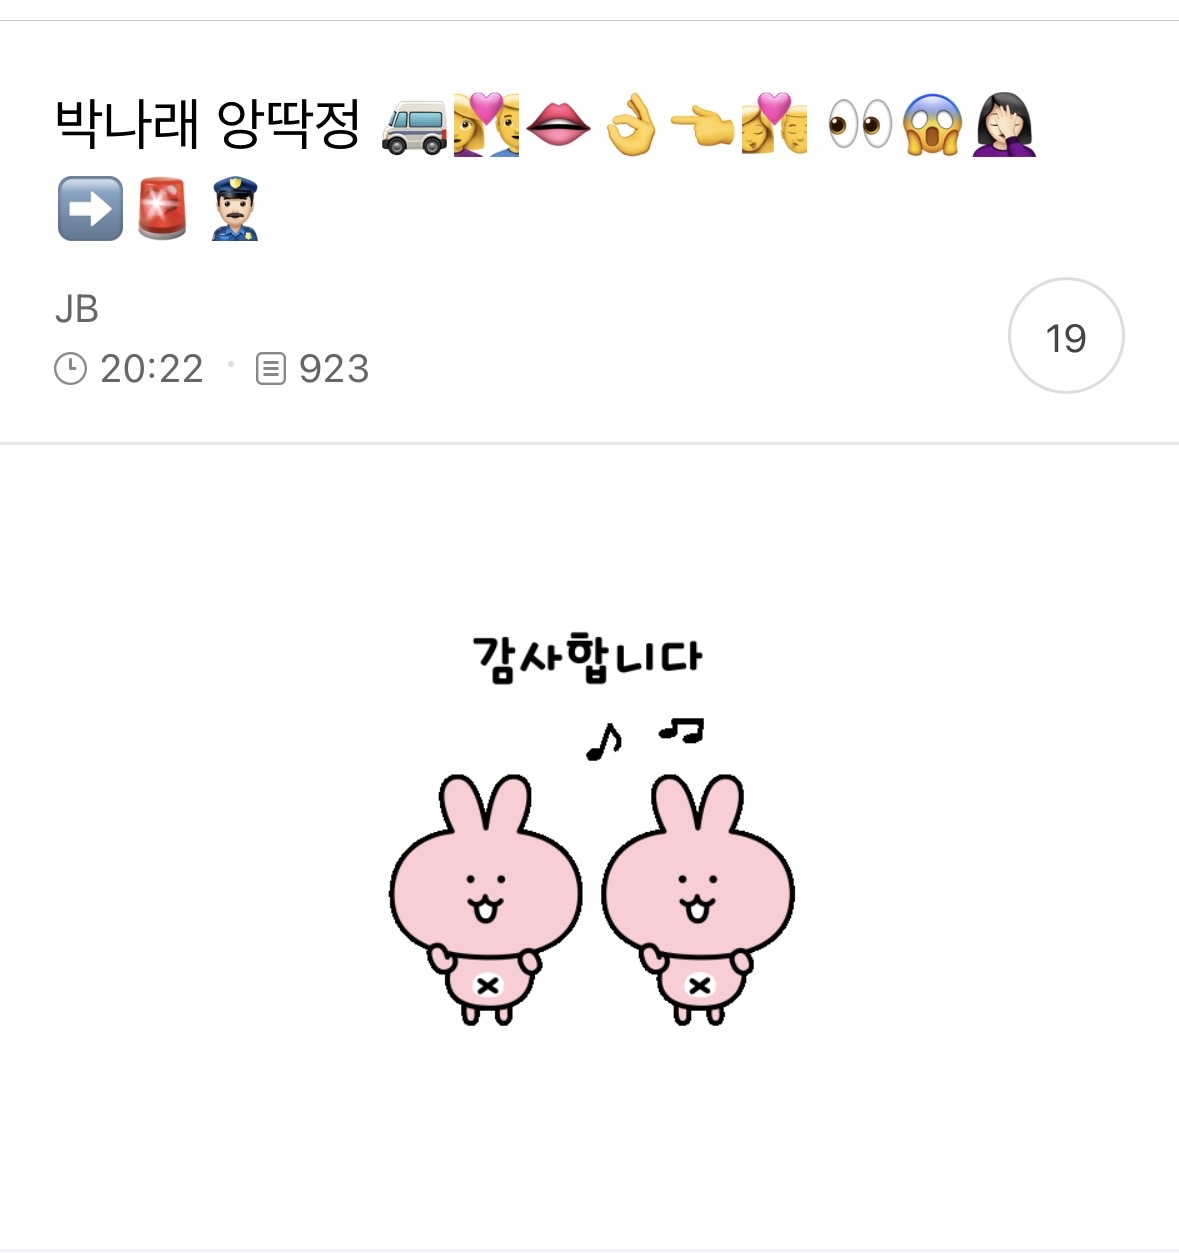Open the 19 comments circle button
The height and width of the screenshot is (1253, 1179).
tap(1066, 336)
